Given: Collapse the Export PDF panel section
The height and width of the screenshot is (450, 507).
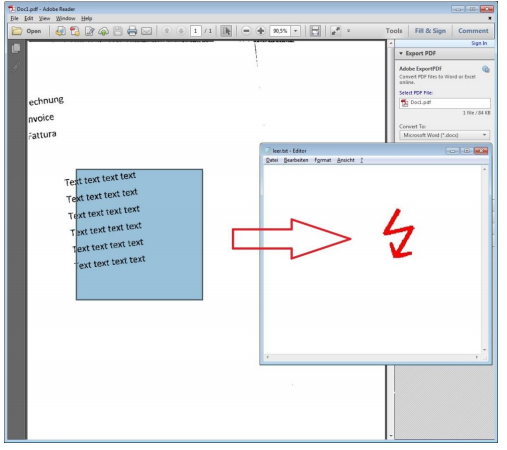Looking at the screenshot, I should point(401,53).
